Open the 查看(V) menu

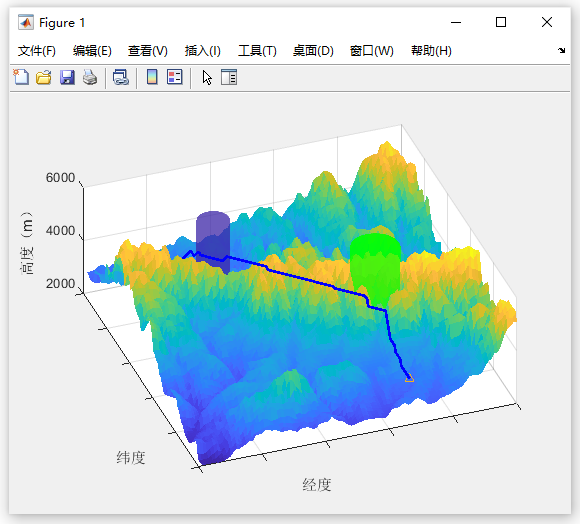coord(148,51)
